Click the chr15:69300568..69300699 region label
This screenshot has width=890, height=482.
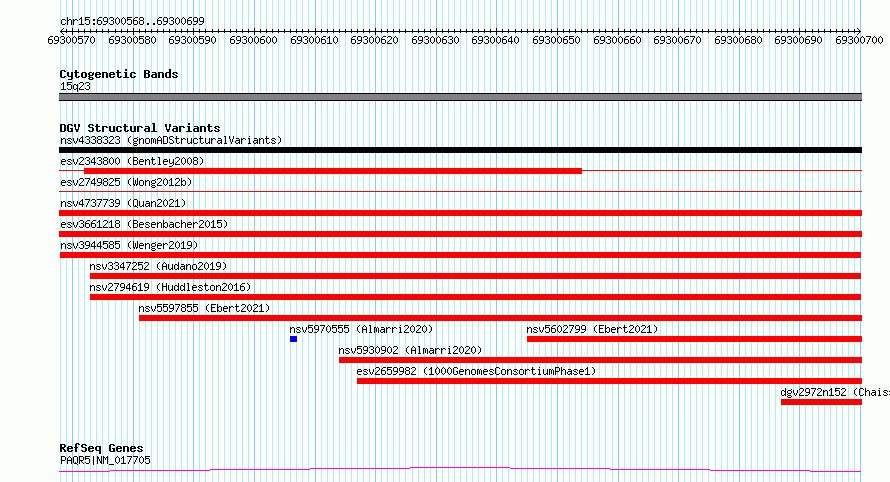tap(132, 21)
